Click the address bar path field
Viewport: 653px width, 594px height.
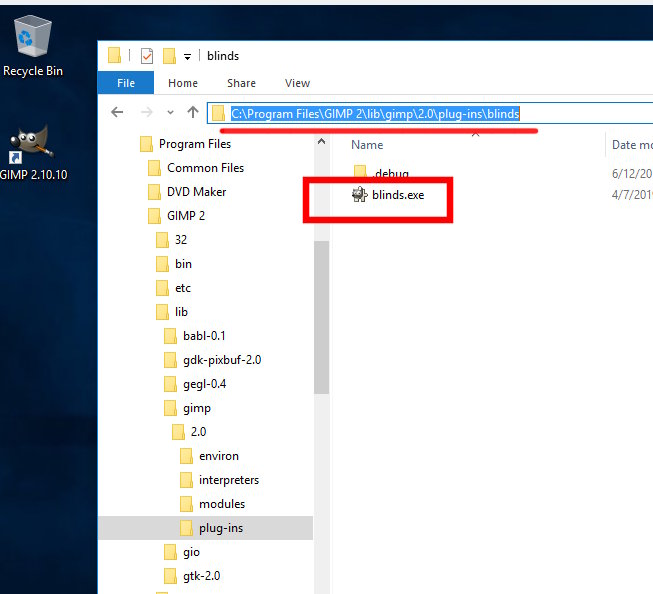tap(430, 113)
